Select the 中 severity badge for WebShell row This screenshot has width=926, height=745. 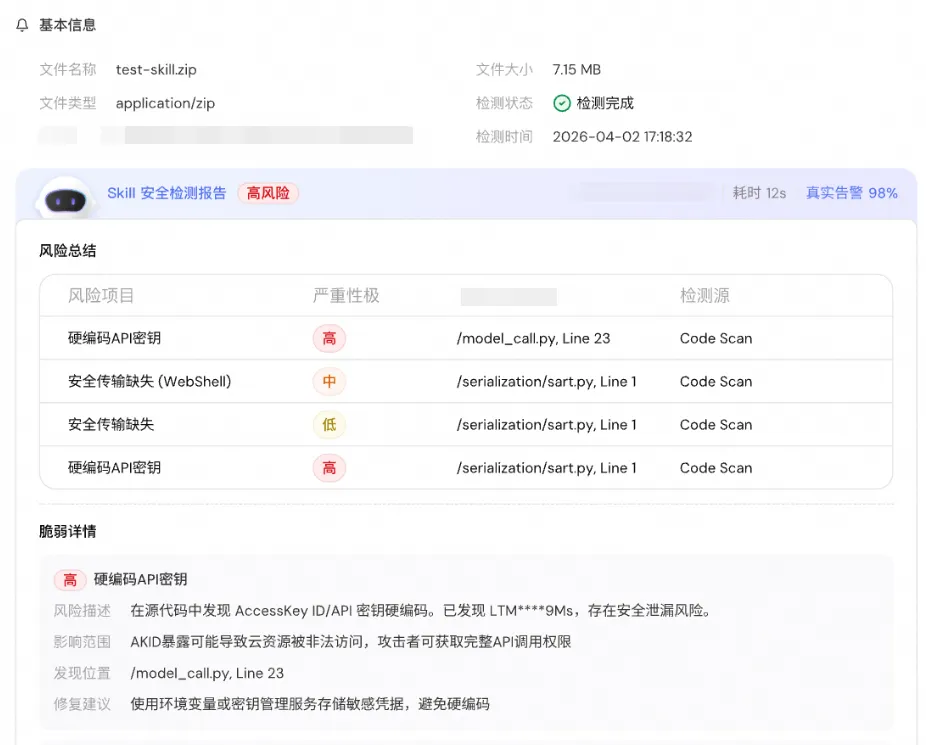[x=329, y=381]
